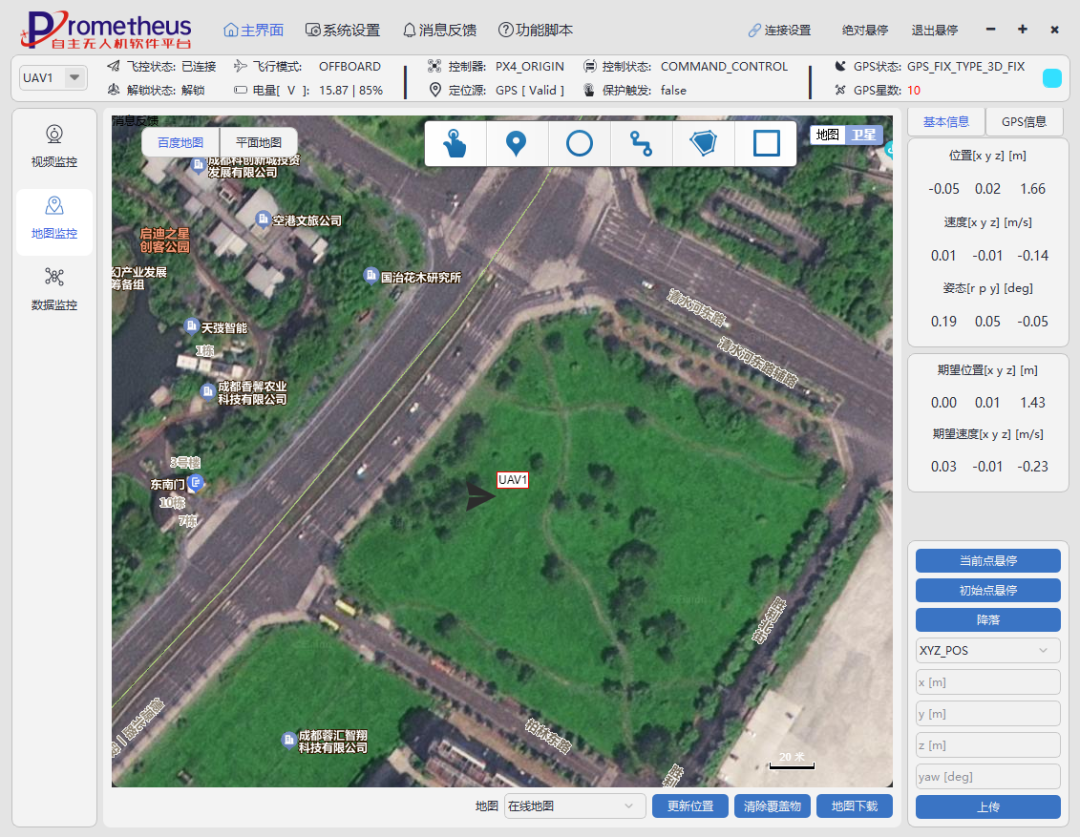Pick the polygon drawing tool
Viewport: 1080px width, 837px height.
pos(704,144)
